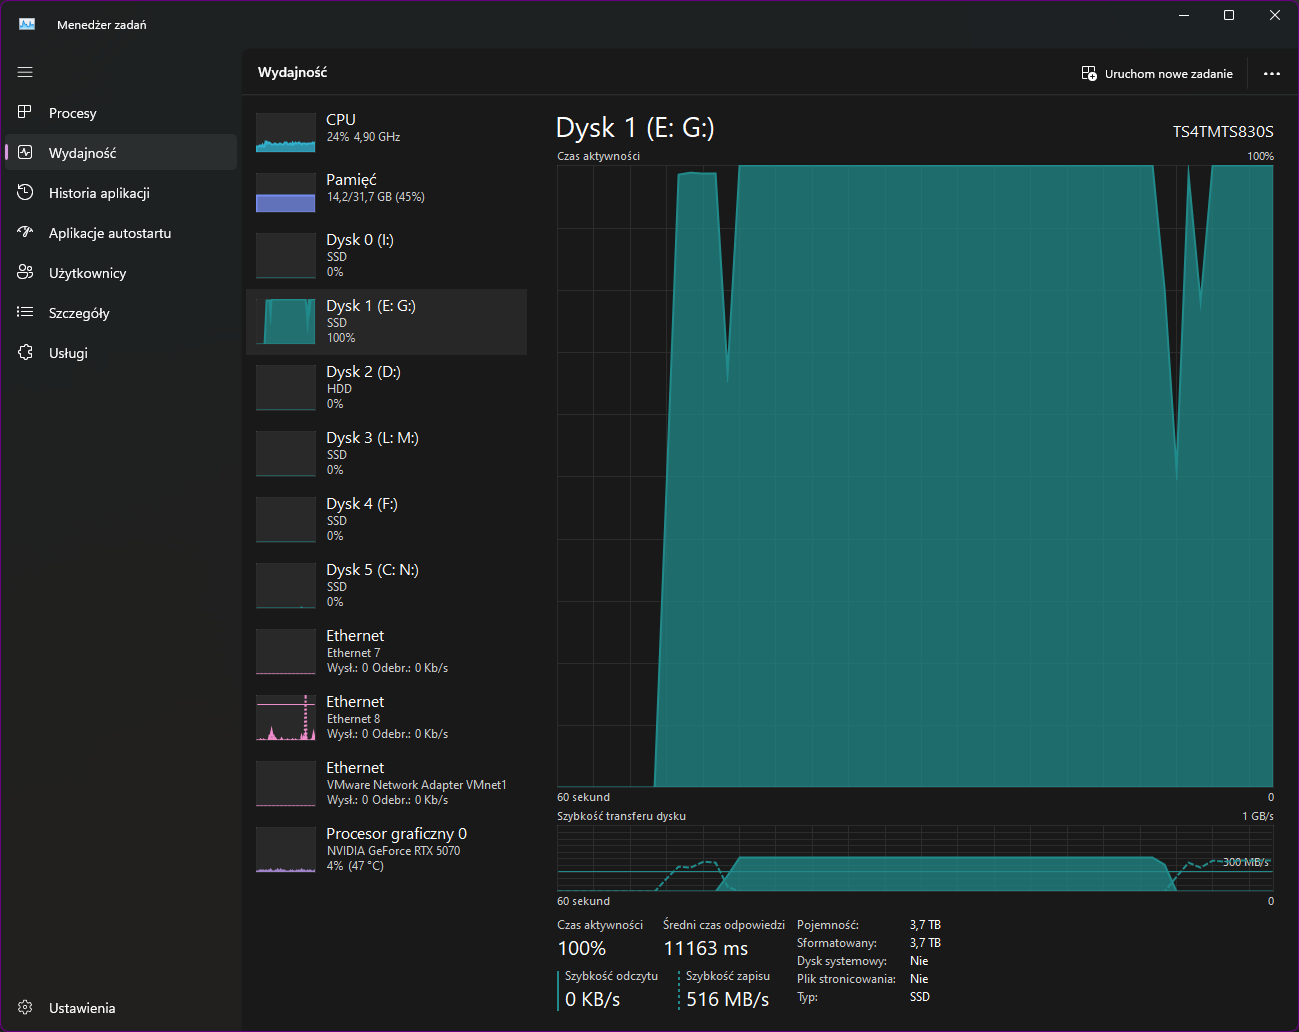Image resolution: width=1299 pixels, height=1032 pixels.
Task: Open the Usługi page
Action: pos(121,353)
